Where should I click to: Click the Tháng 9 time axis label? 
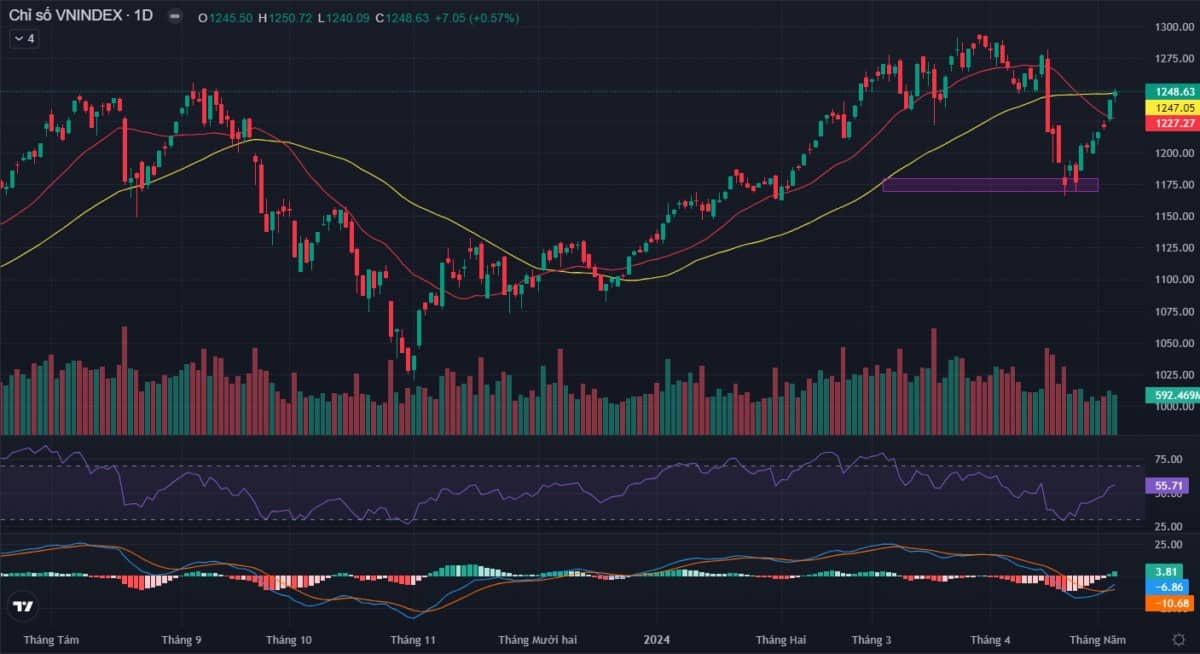click(x=181, y=640)
